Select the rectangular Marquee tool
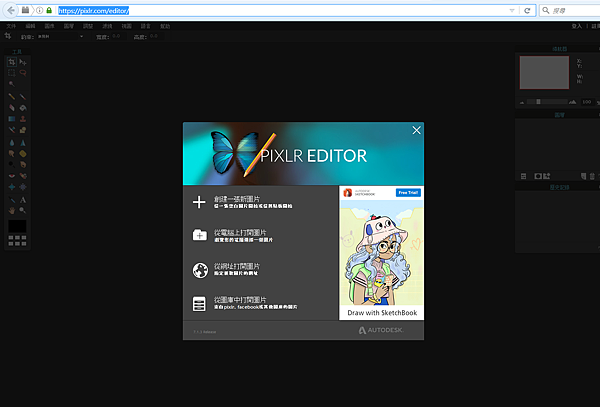Image resolution: width=600 pixels, height=407 pixels. pos(12,73)
